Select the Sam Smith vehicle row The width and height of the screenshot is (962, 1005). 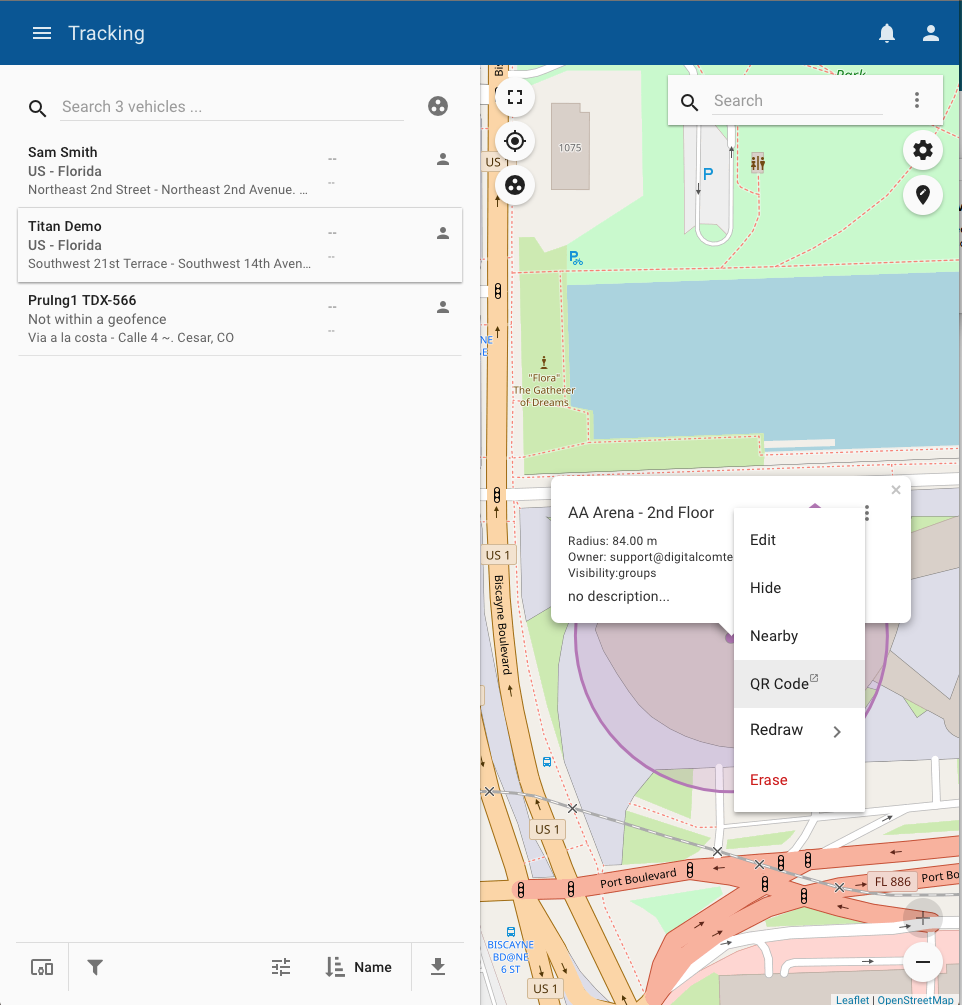[240, 170]
